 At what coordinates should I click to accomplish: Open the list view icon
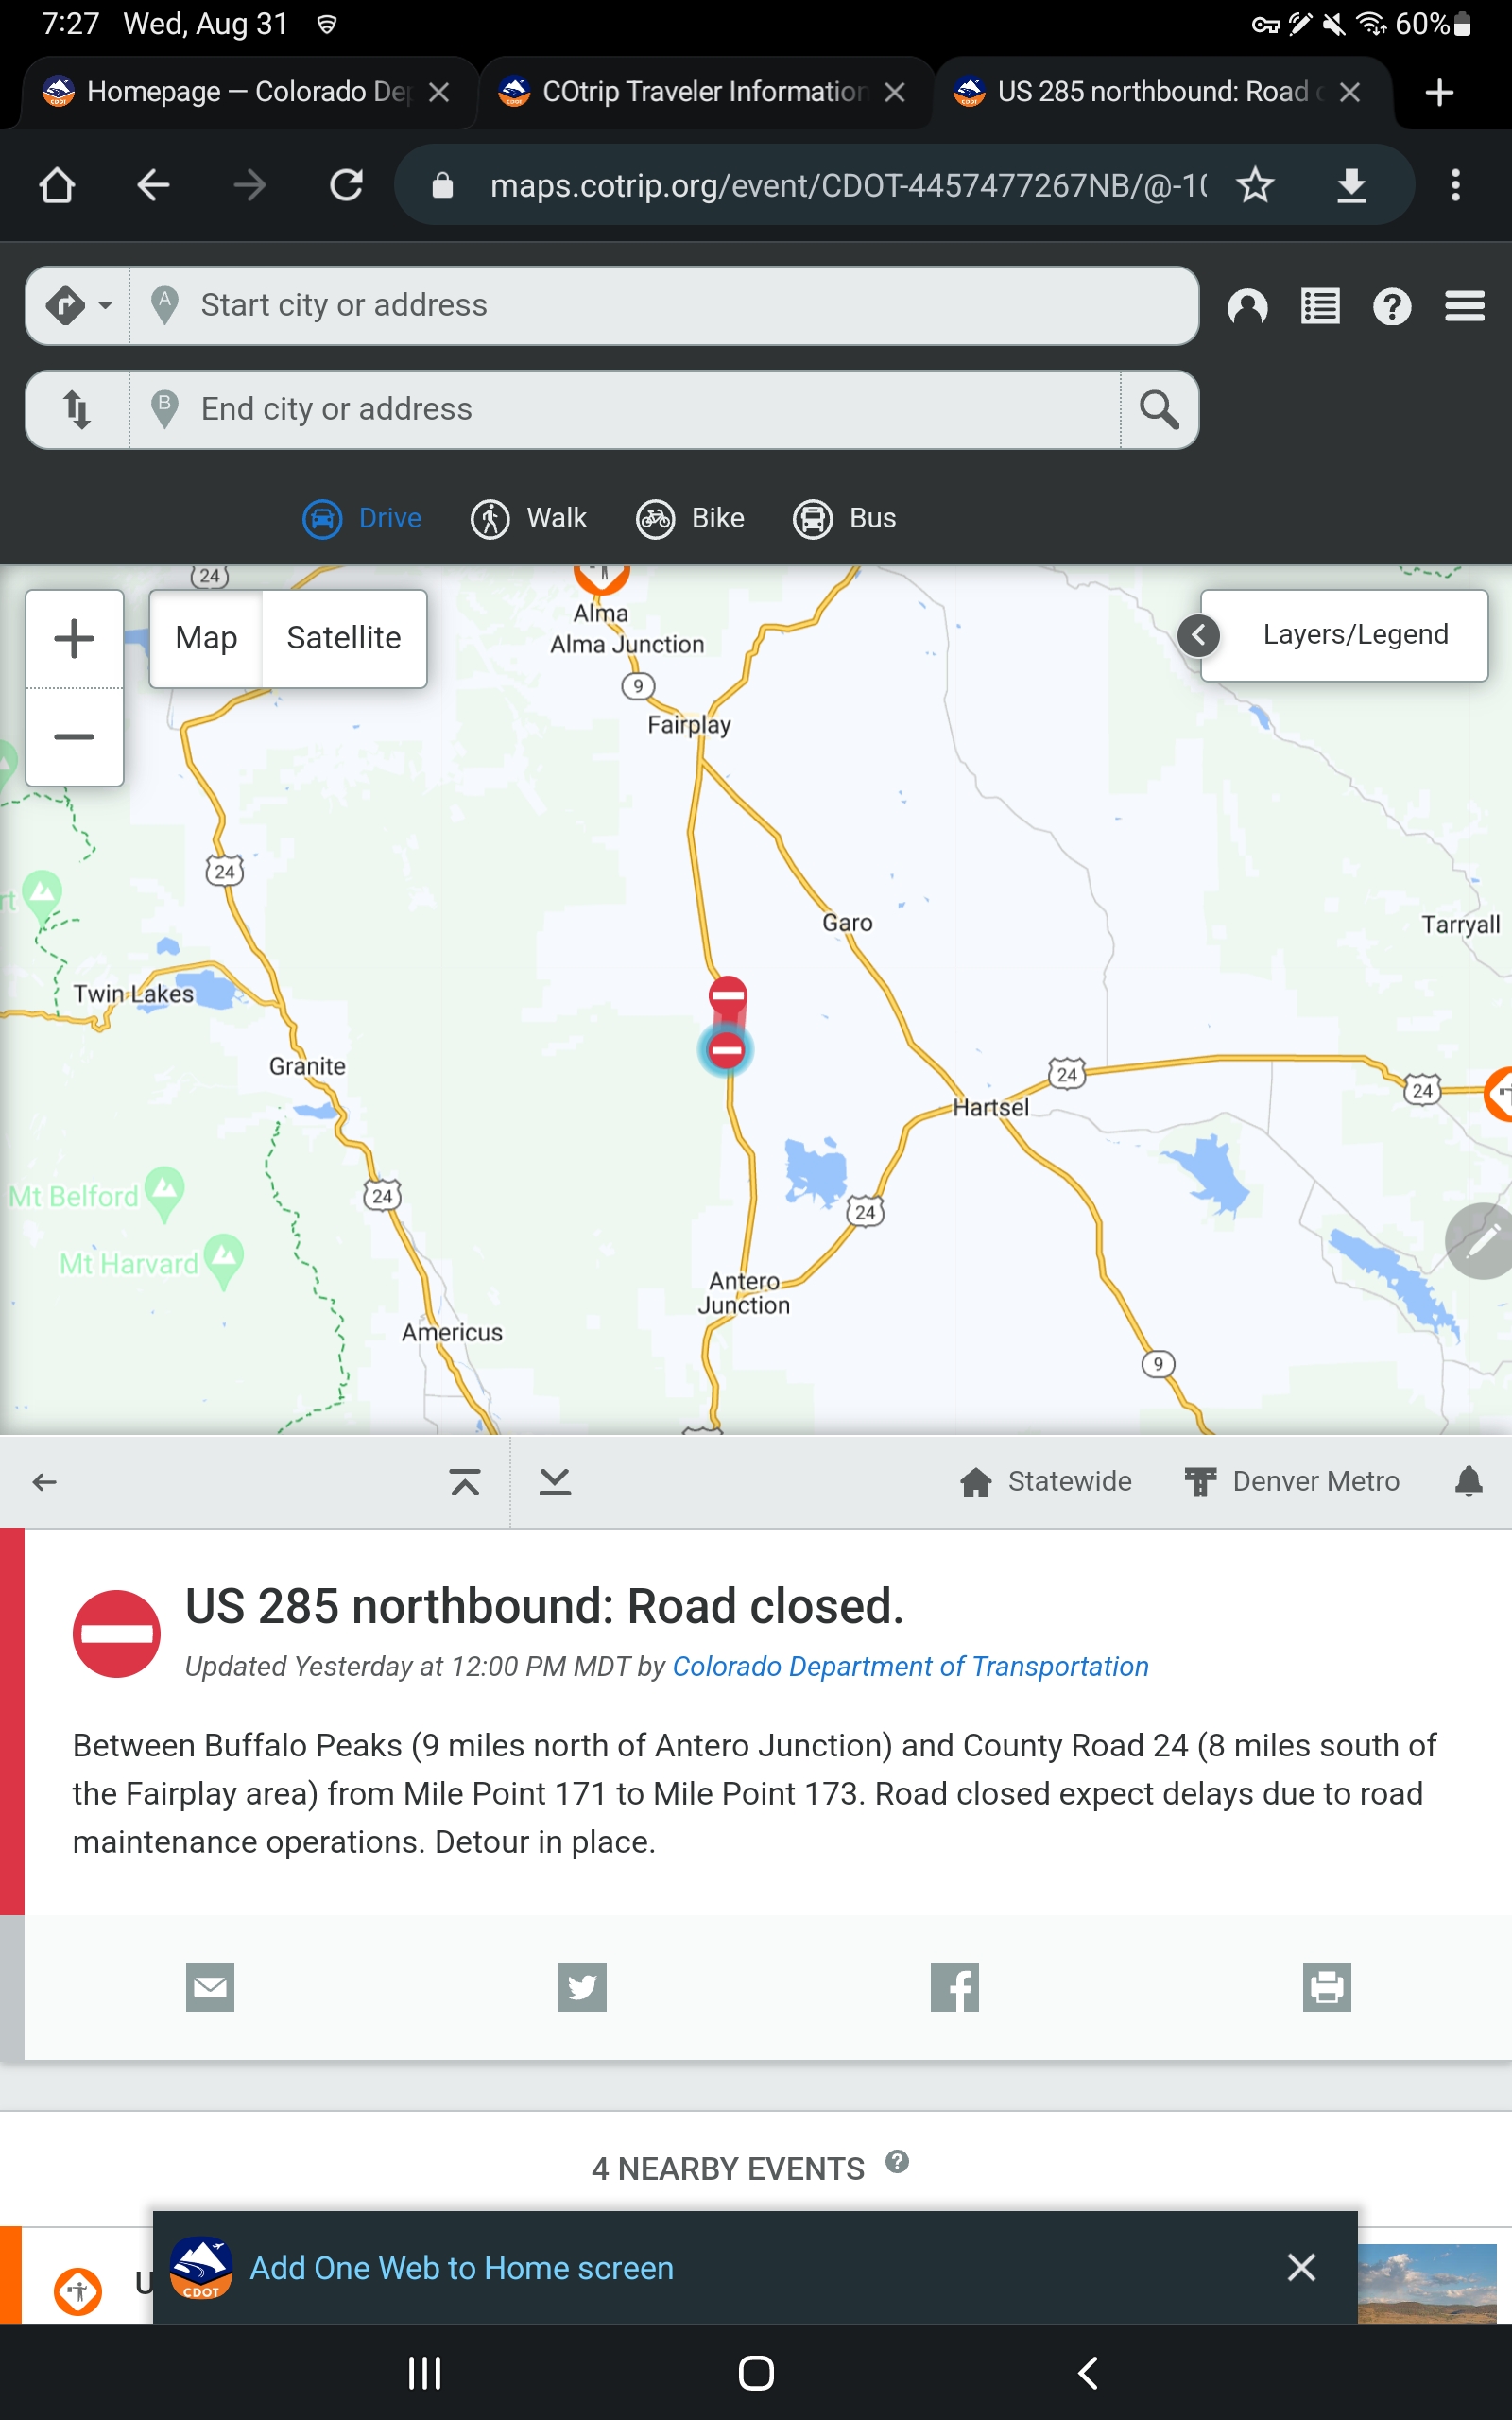tap(1320, 306)
